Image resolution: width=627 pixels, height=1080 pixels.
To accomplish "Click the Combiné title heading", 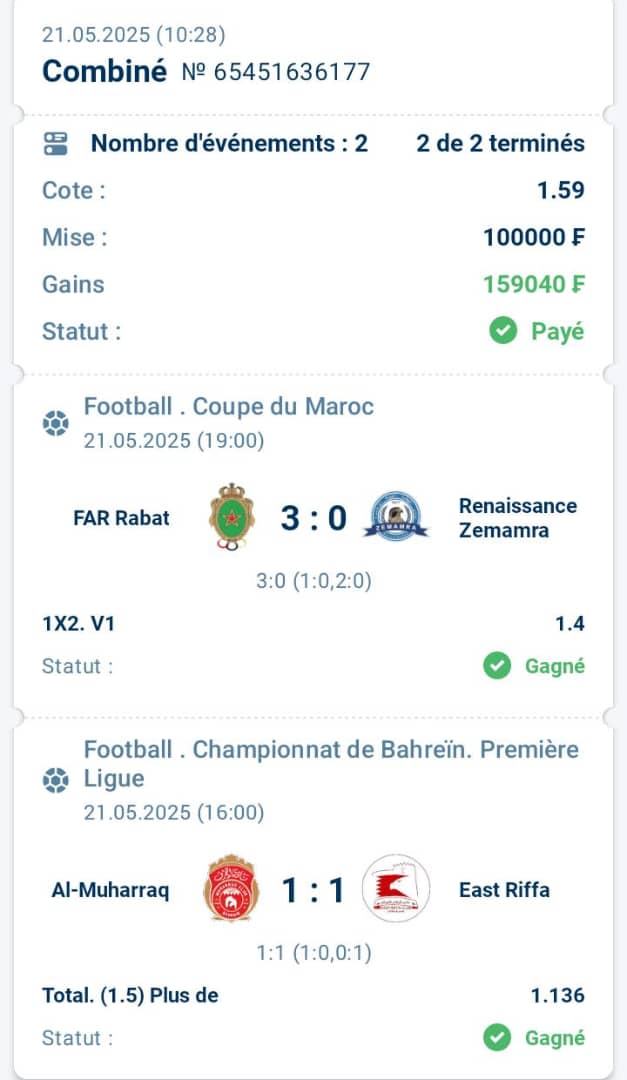I will click(x=105, y=71).
